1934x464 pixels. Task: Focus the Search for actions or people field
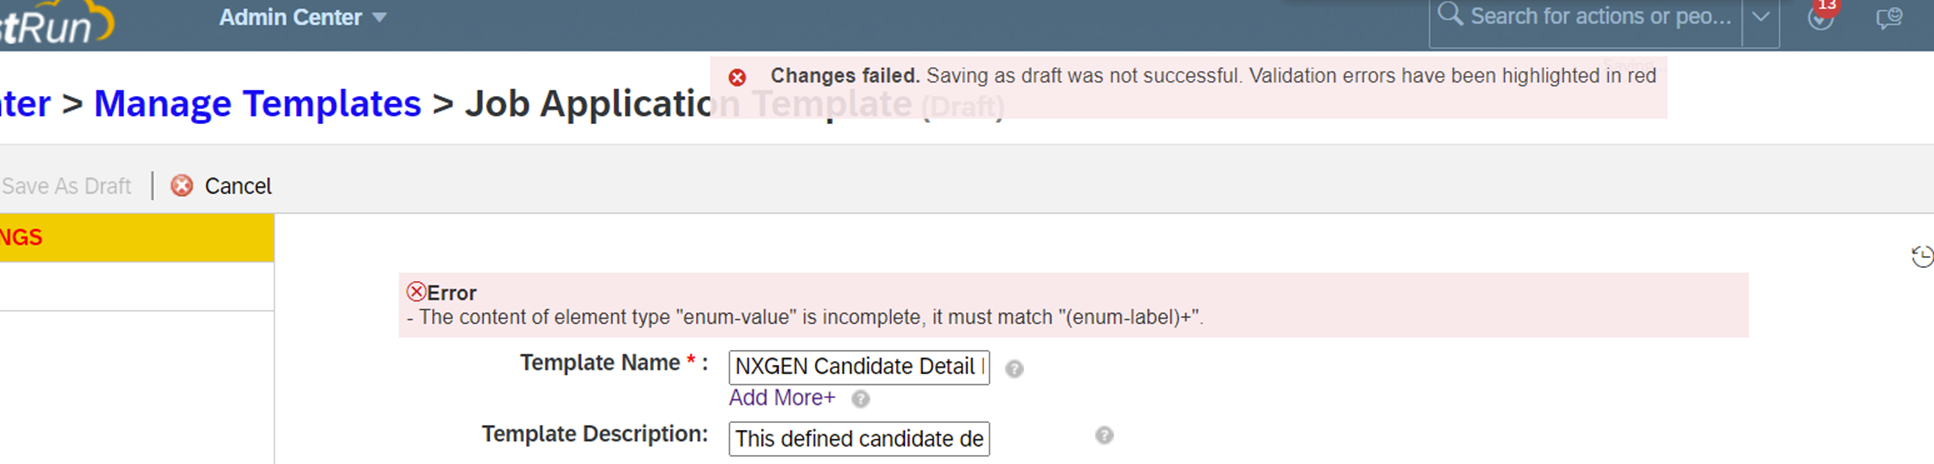pos(1586,17)
